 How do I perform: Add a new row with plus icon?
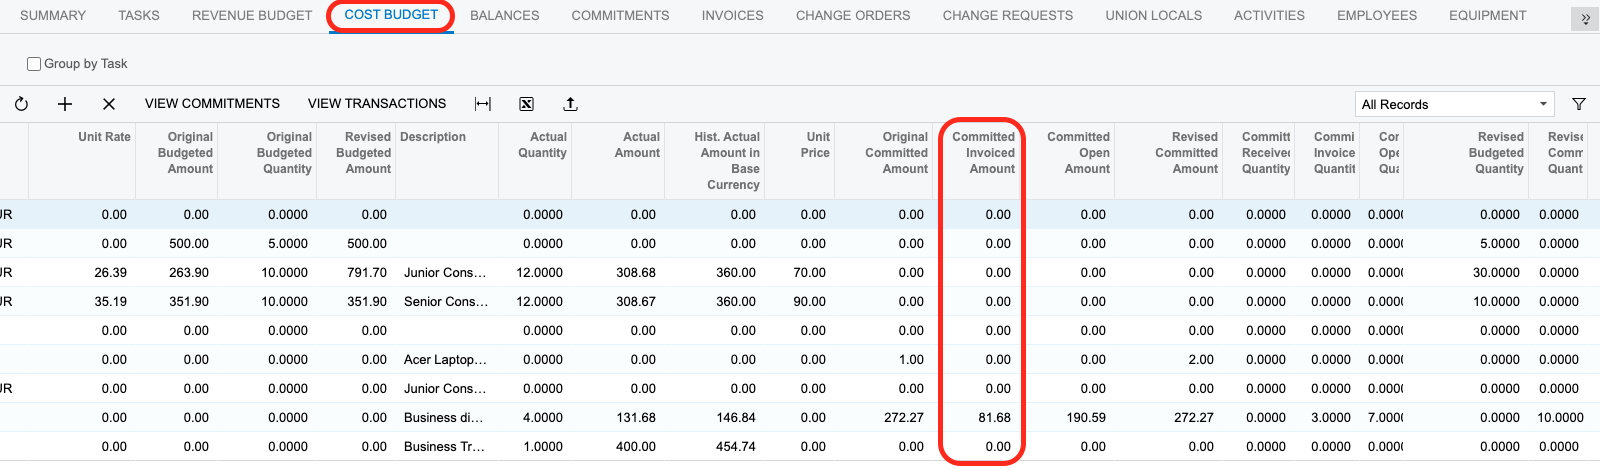click(65, 104)
